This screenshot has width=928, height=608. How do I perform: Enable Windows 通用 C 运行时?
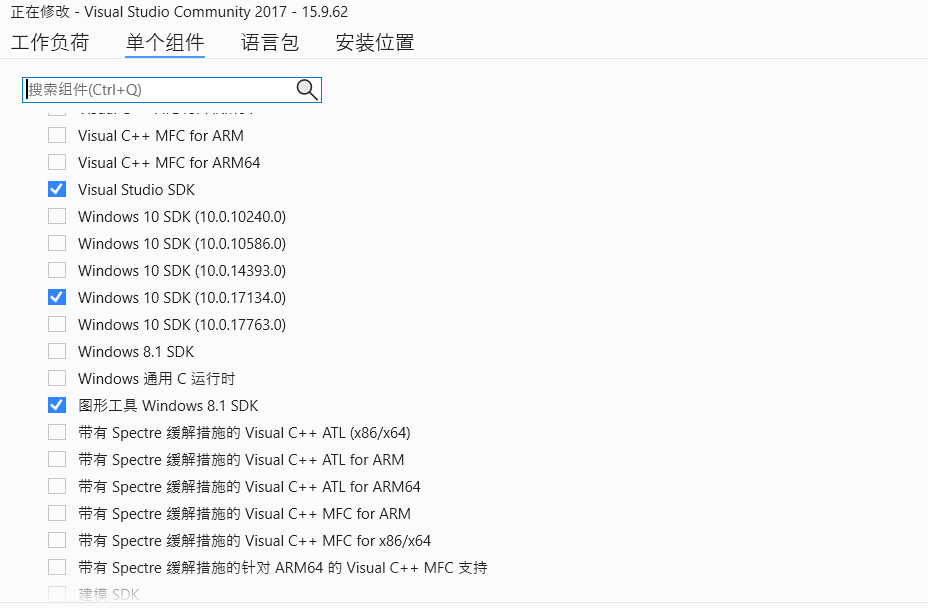[x=57, y=378]
